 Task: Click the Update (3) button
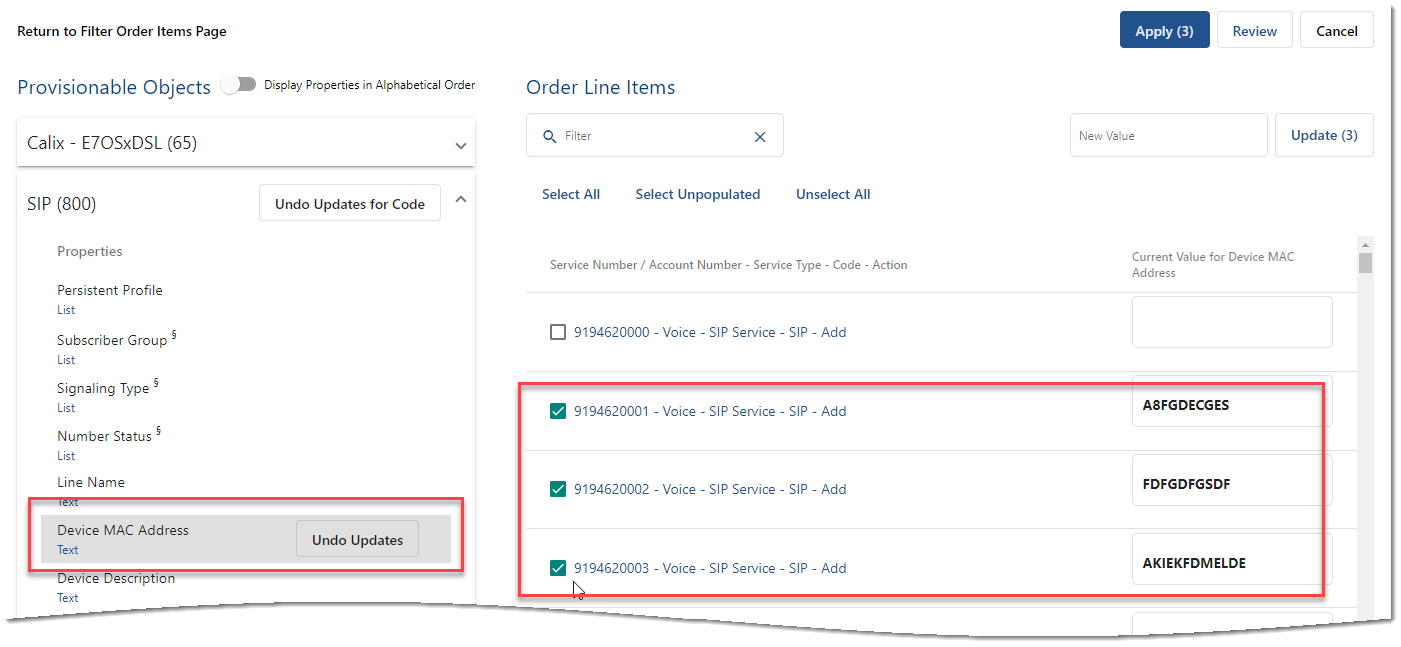(x=1324, y=135)
